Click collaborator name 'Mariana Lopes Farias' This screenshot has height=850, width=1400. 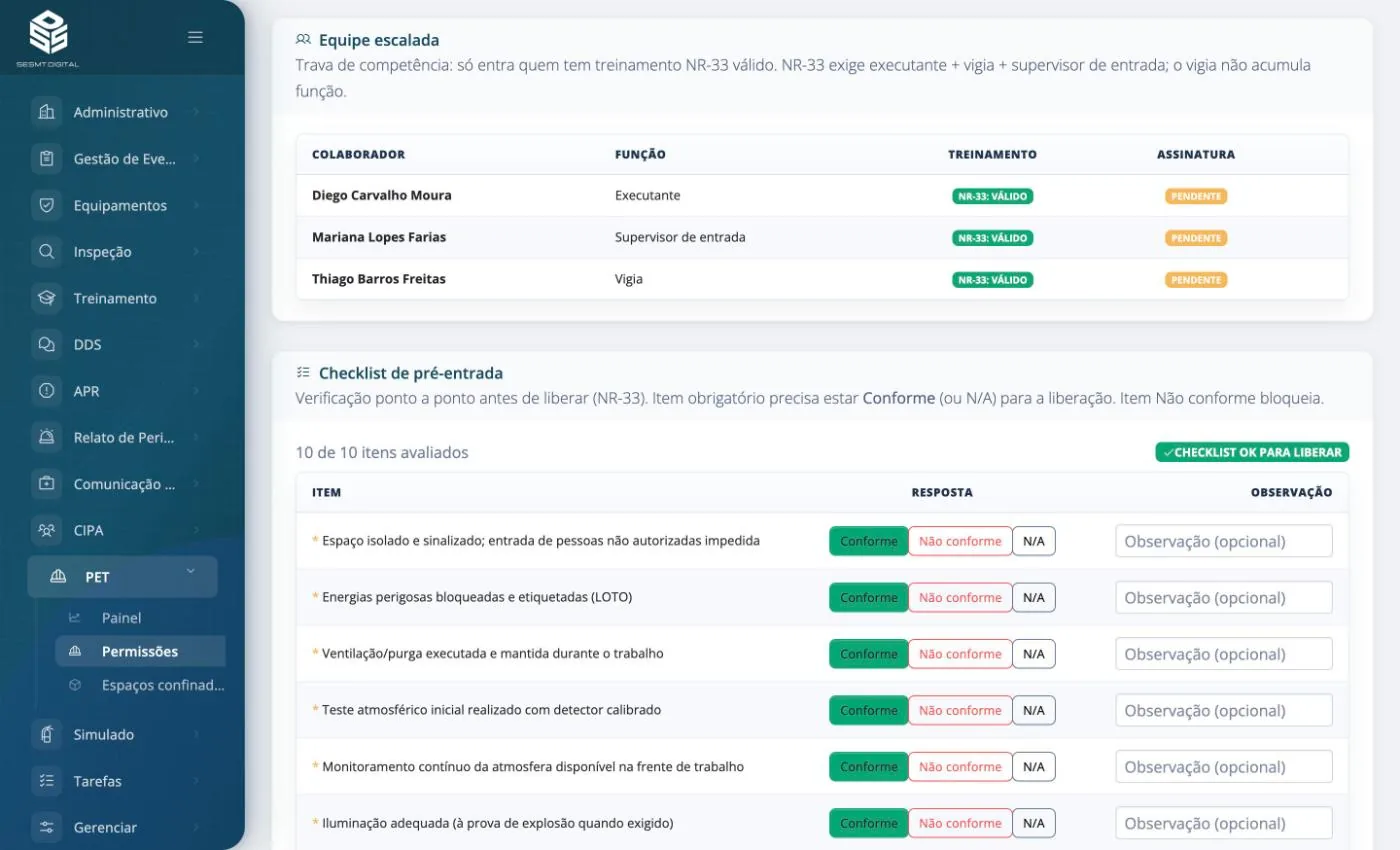[x=379, y=238]
